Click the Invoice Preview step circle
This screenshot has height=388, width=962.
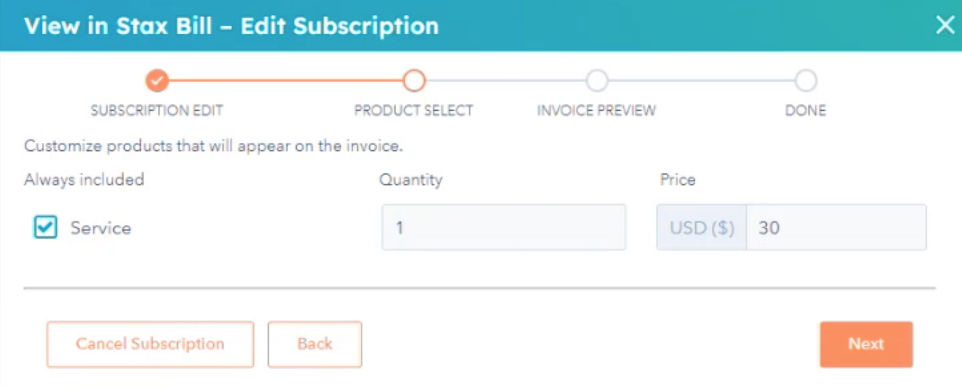[x=596, y=80]
